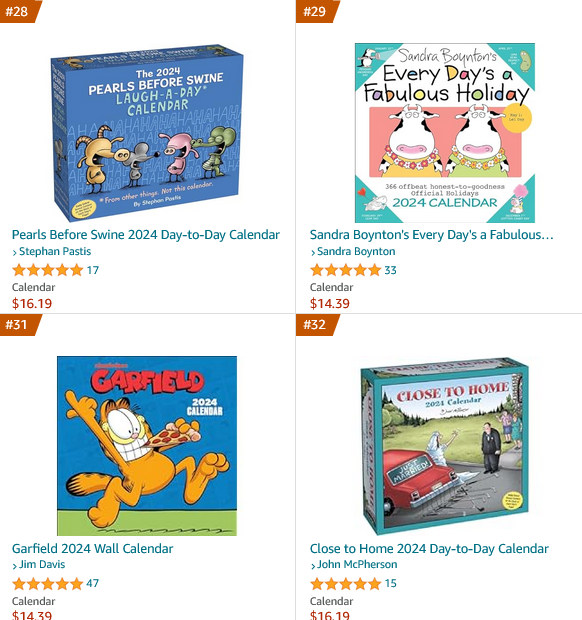The height and width of the screenshot is (620, 582).
Task: View star rating for Garfield calendar
Action: [x=47, y=583]
